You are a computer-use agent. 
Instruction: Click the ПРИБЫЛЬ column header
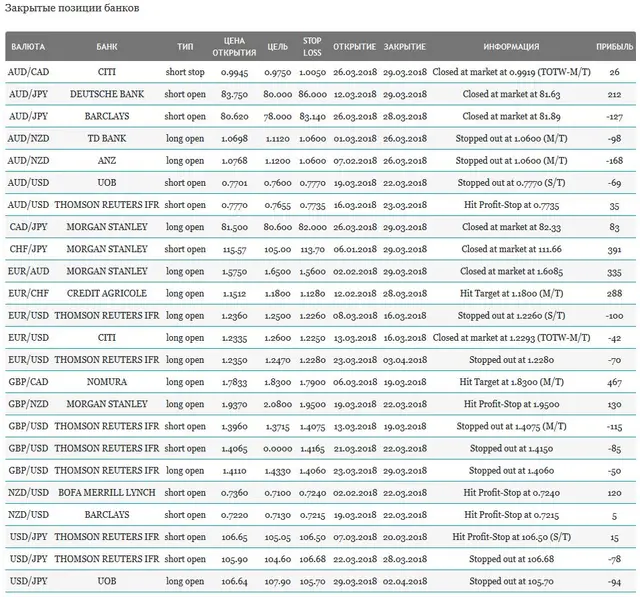615,47
